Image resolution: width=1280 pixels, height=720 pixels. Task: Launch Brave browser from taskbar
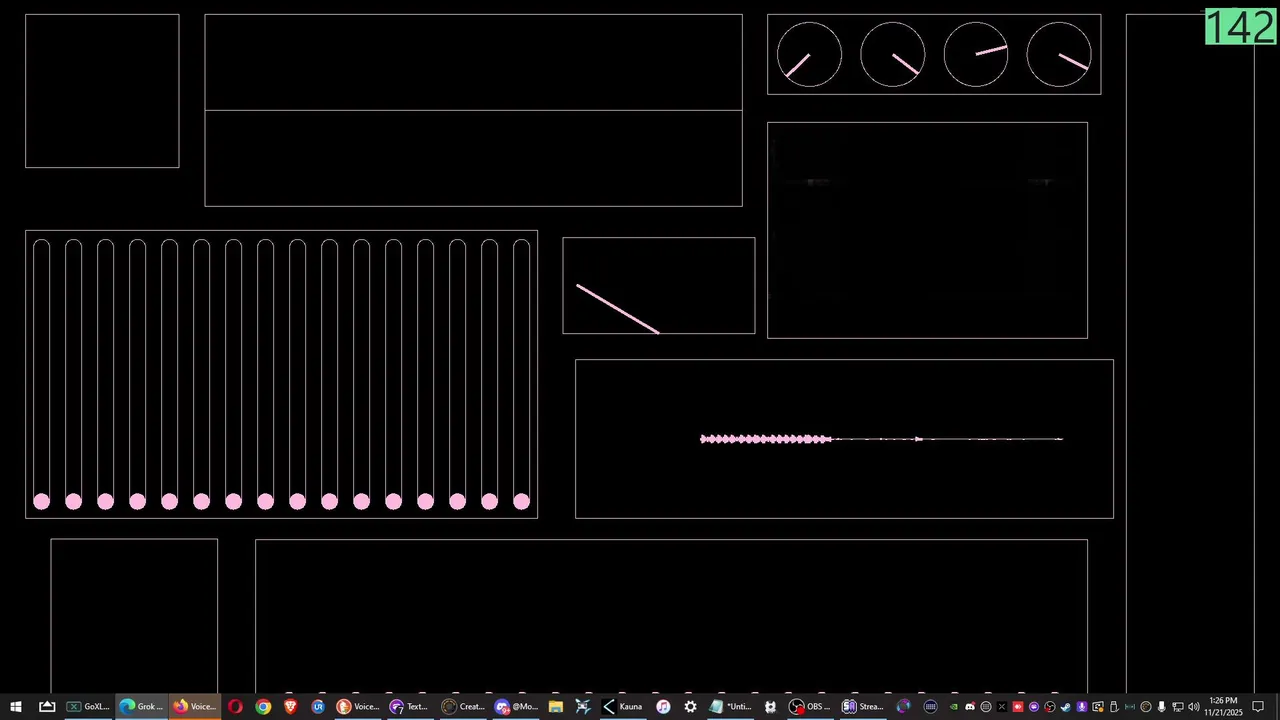pyautogui.click(x=291, y=706)
